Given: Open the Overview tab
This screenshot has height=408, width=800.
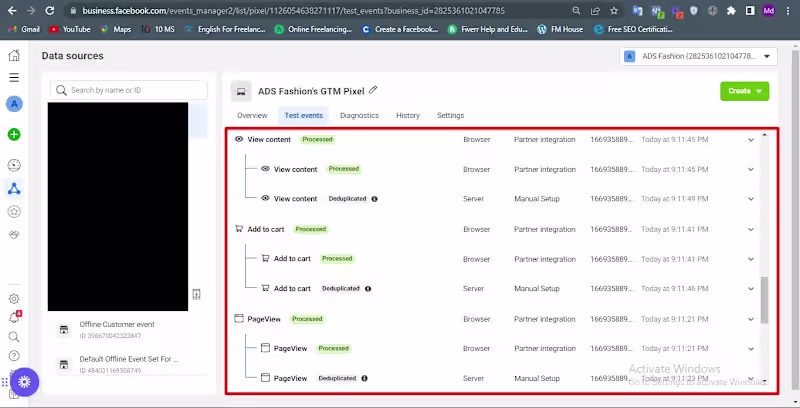Looking at the screenshot, I should click(252, 116).
